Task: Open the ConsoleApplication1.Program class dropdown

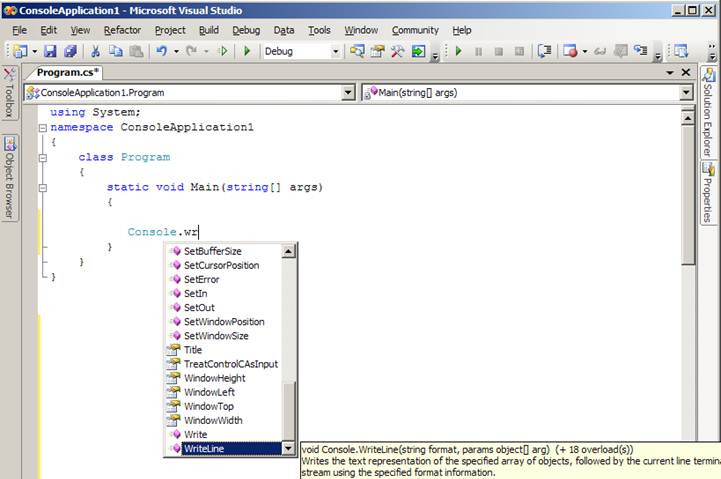Action: click(348, 92)
